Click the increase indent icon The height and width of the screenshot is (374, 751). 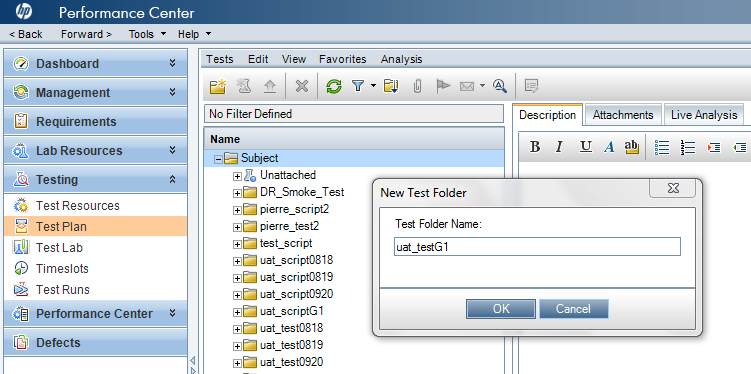point(714,147)
